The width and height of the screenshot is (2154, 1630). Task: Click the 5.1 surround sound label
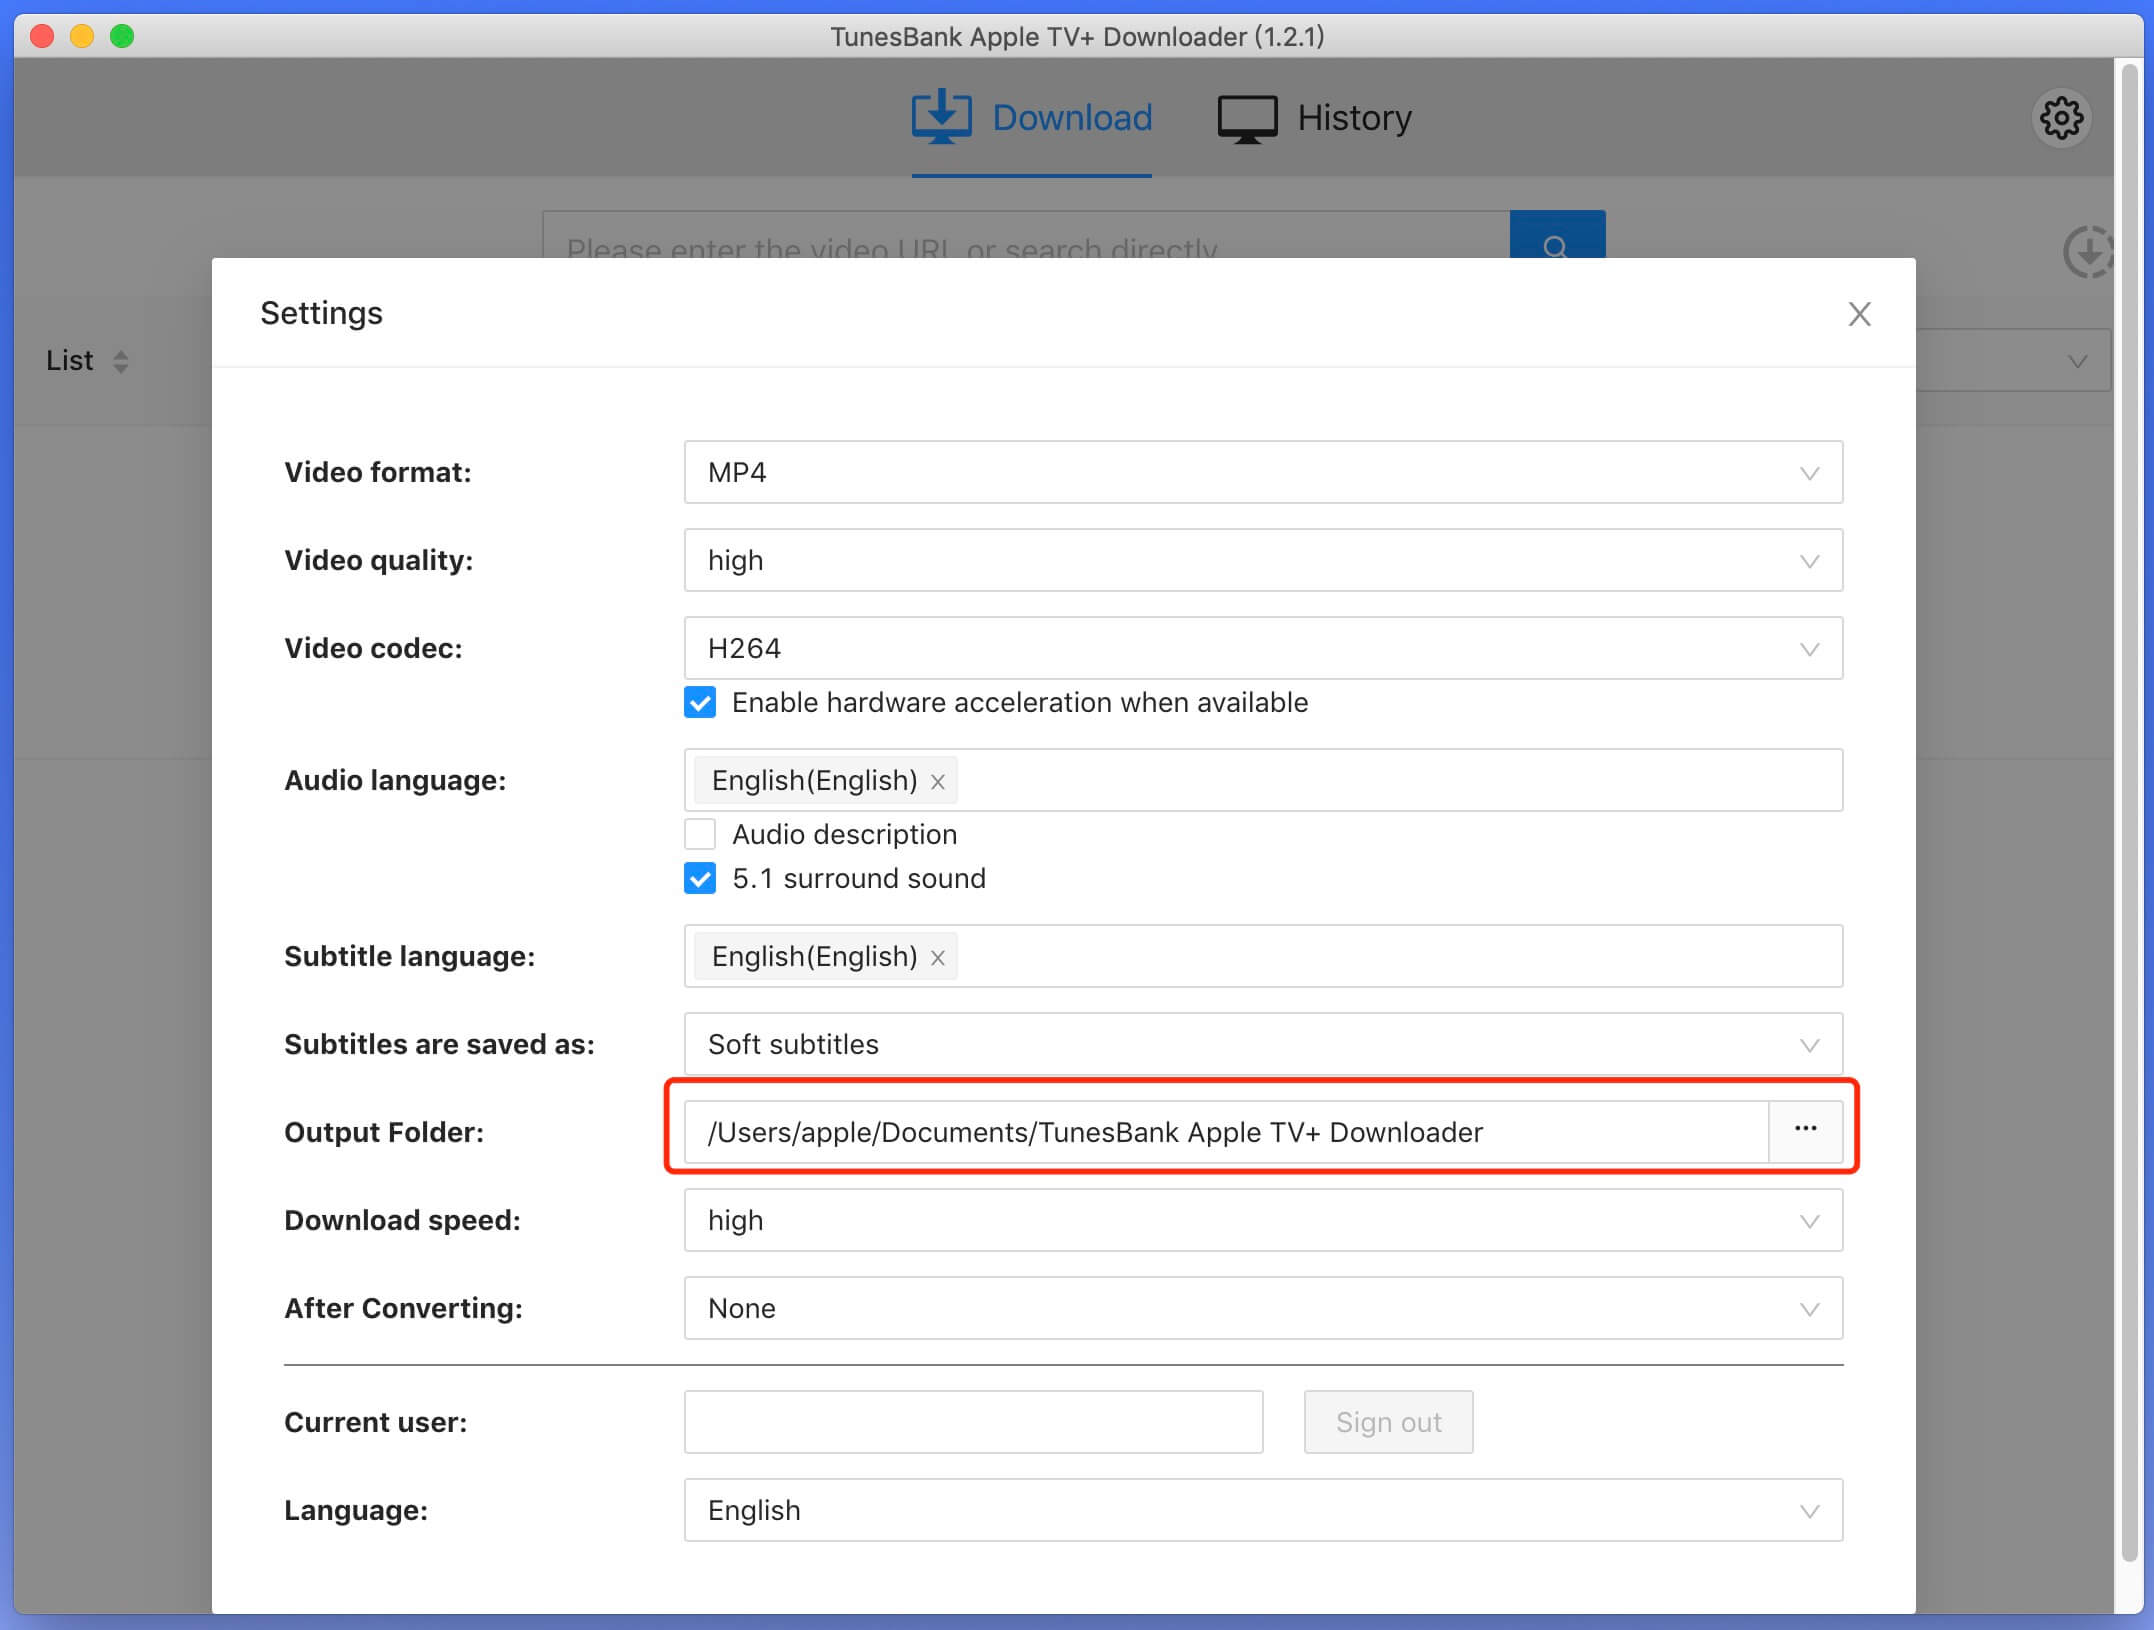coord(858,878)
